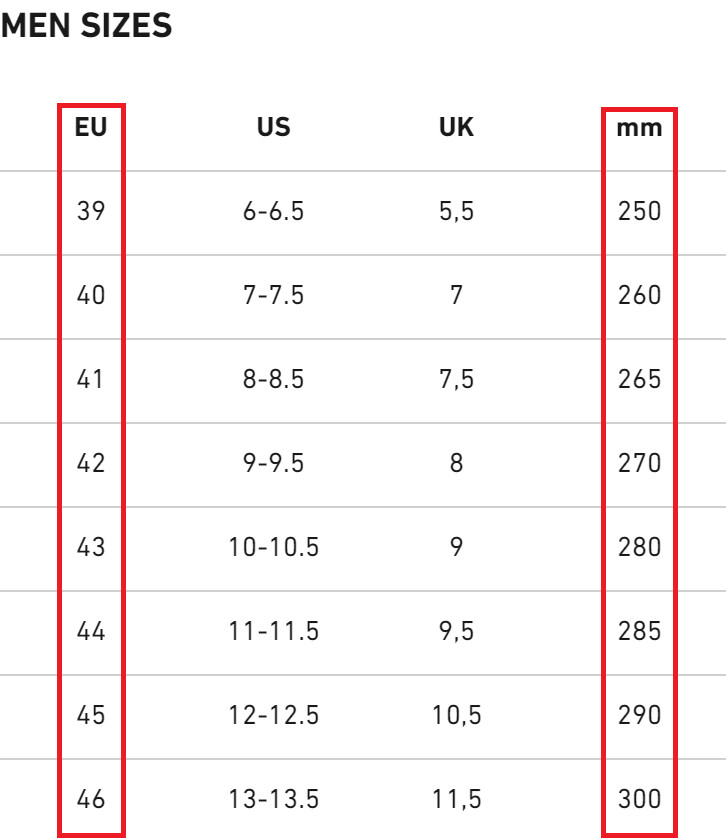This screenshot has height=838, width=726.
Task: Click US size 6-6.5 cell
Action: tap(273, 211)
